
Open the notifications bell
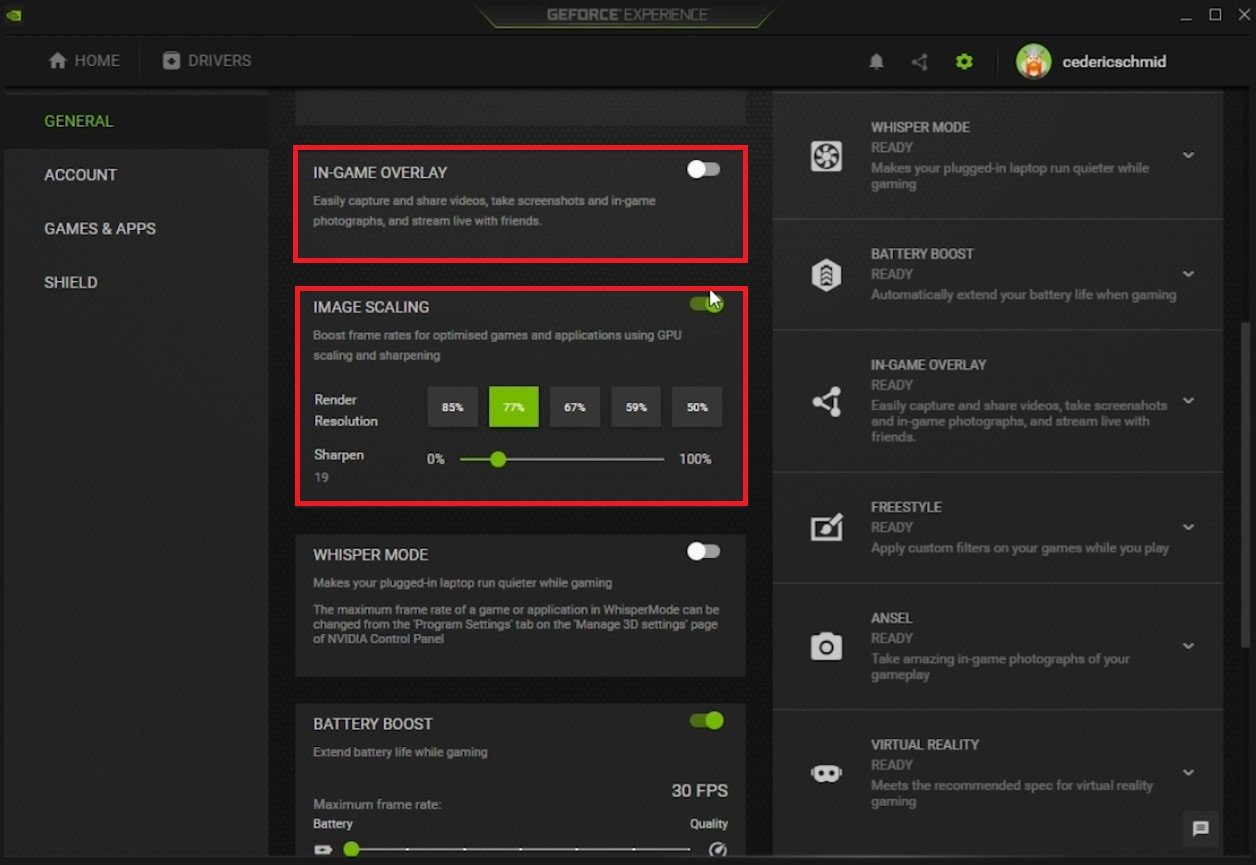[x=876, y=62]
